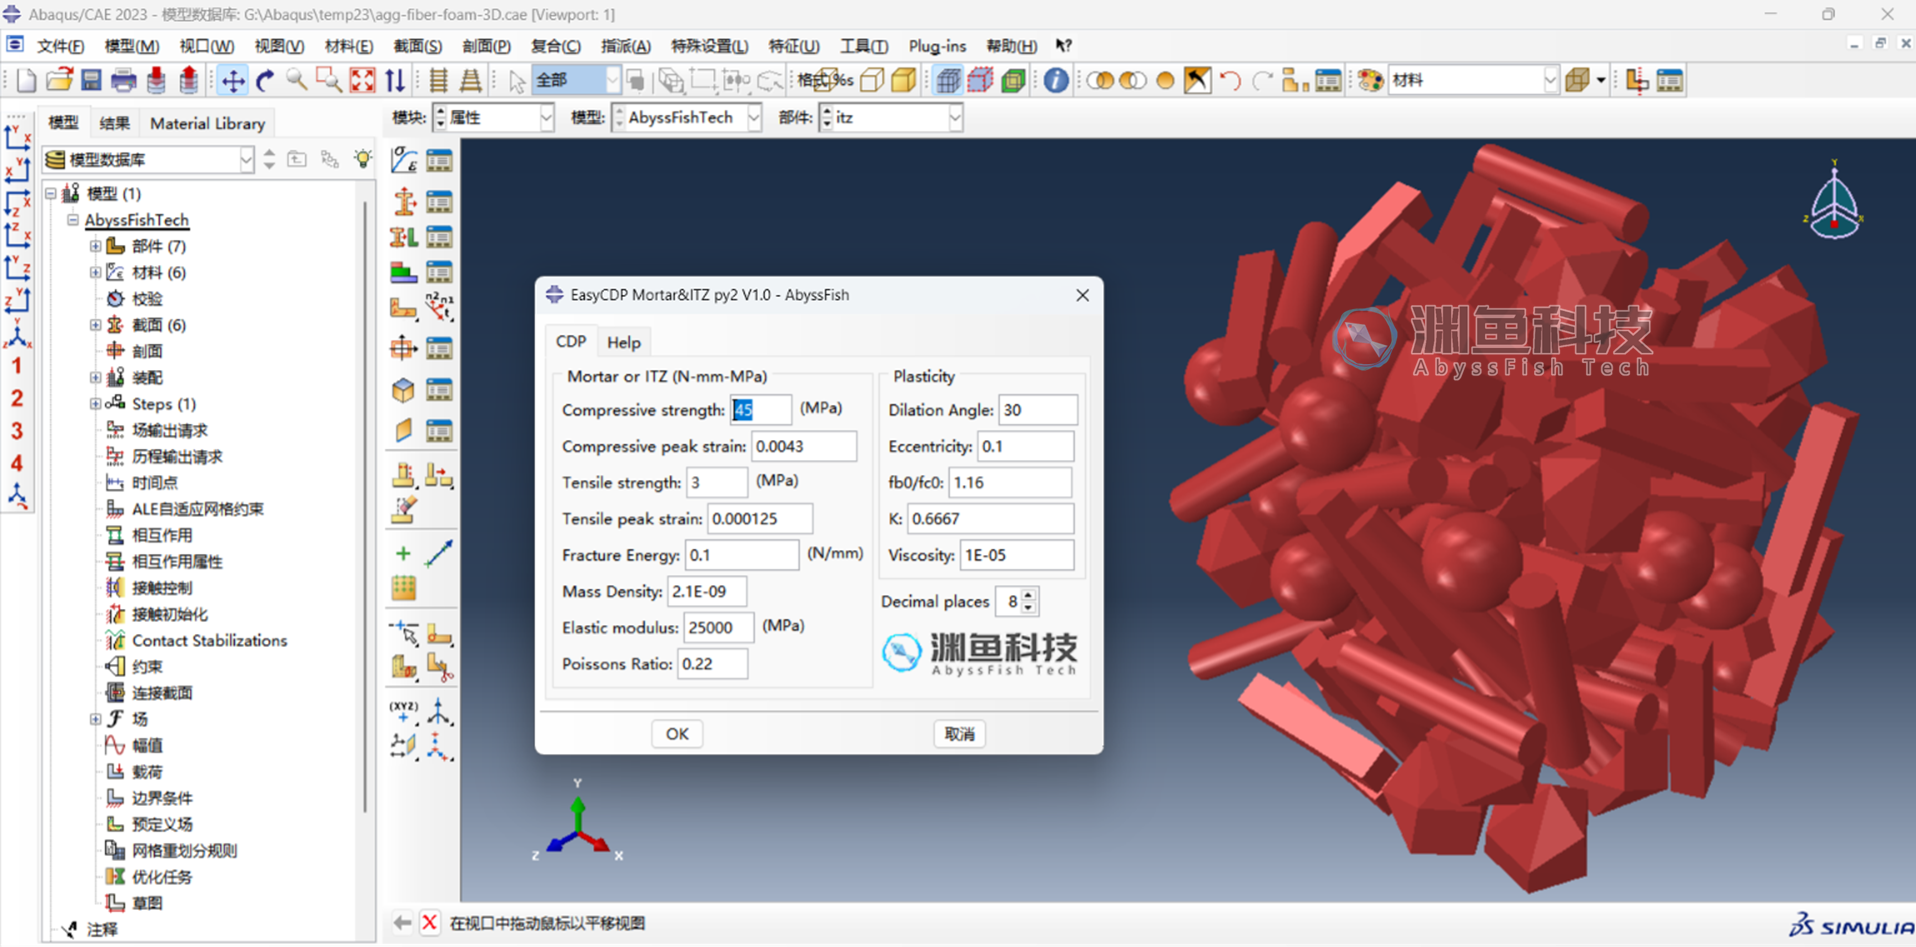Screen dimensions: 1916x947
Task: Open the Plug-ins menu
Action: (x=937, y=46)
